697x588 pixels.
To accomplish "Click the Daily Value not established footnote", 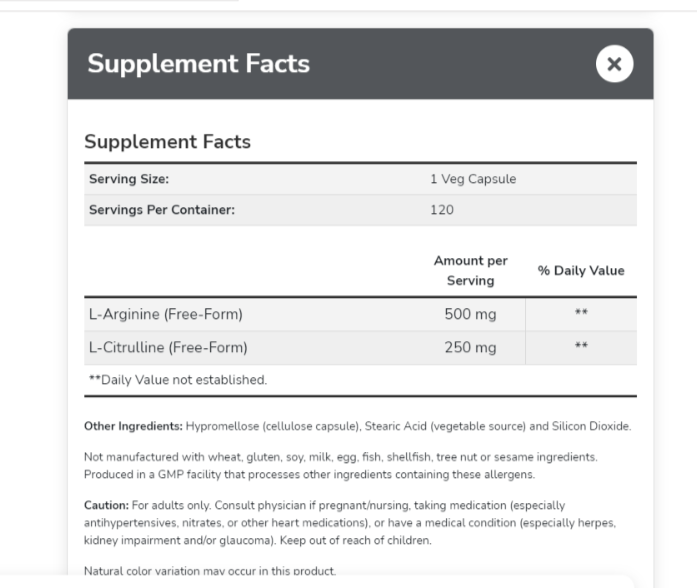I will pos(178,379).
